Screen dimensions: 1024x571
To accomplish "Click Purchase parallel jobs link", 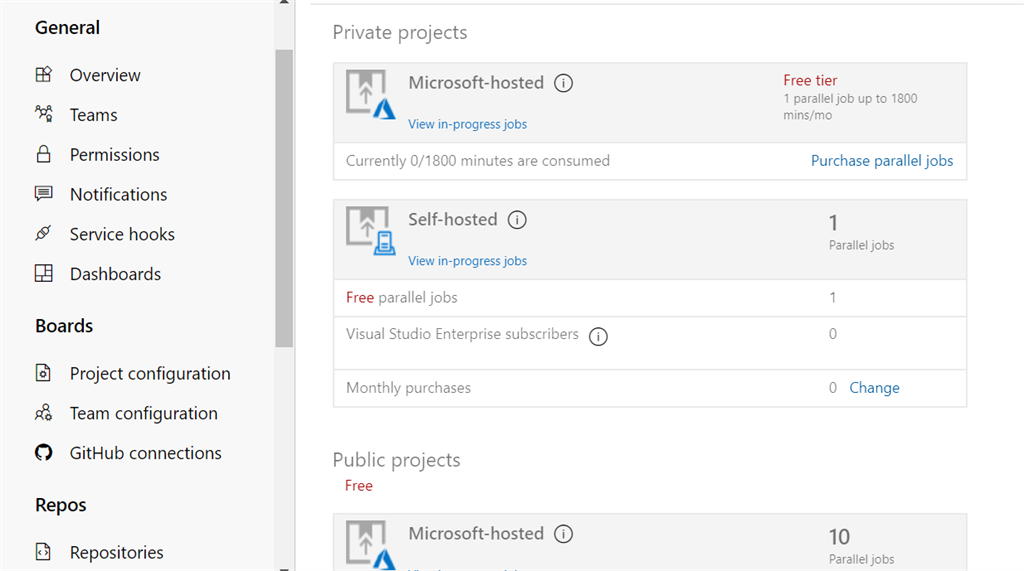I will coord(882,161).
